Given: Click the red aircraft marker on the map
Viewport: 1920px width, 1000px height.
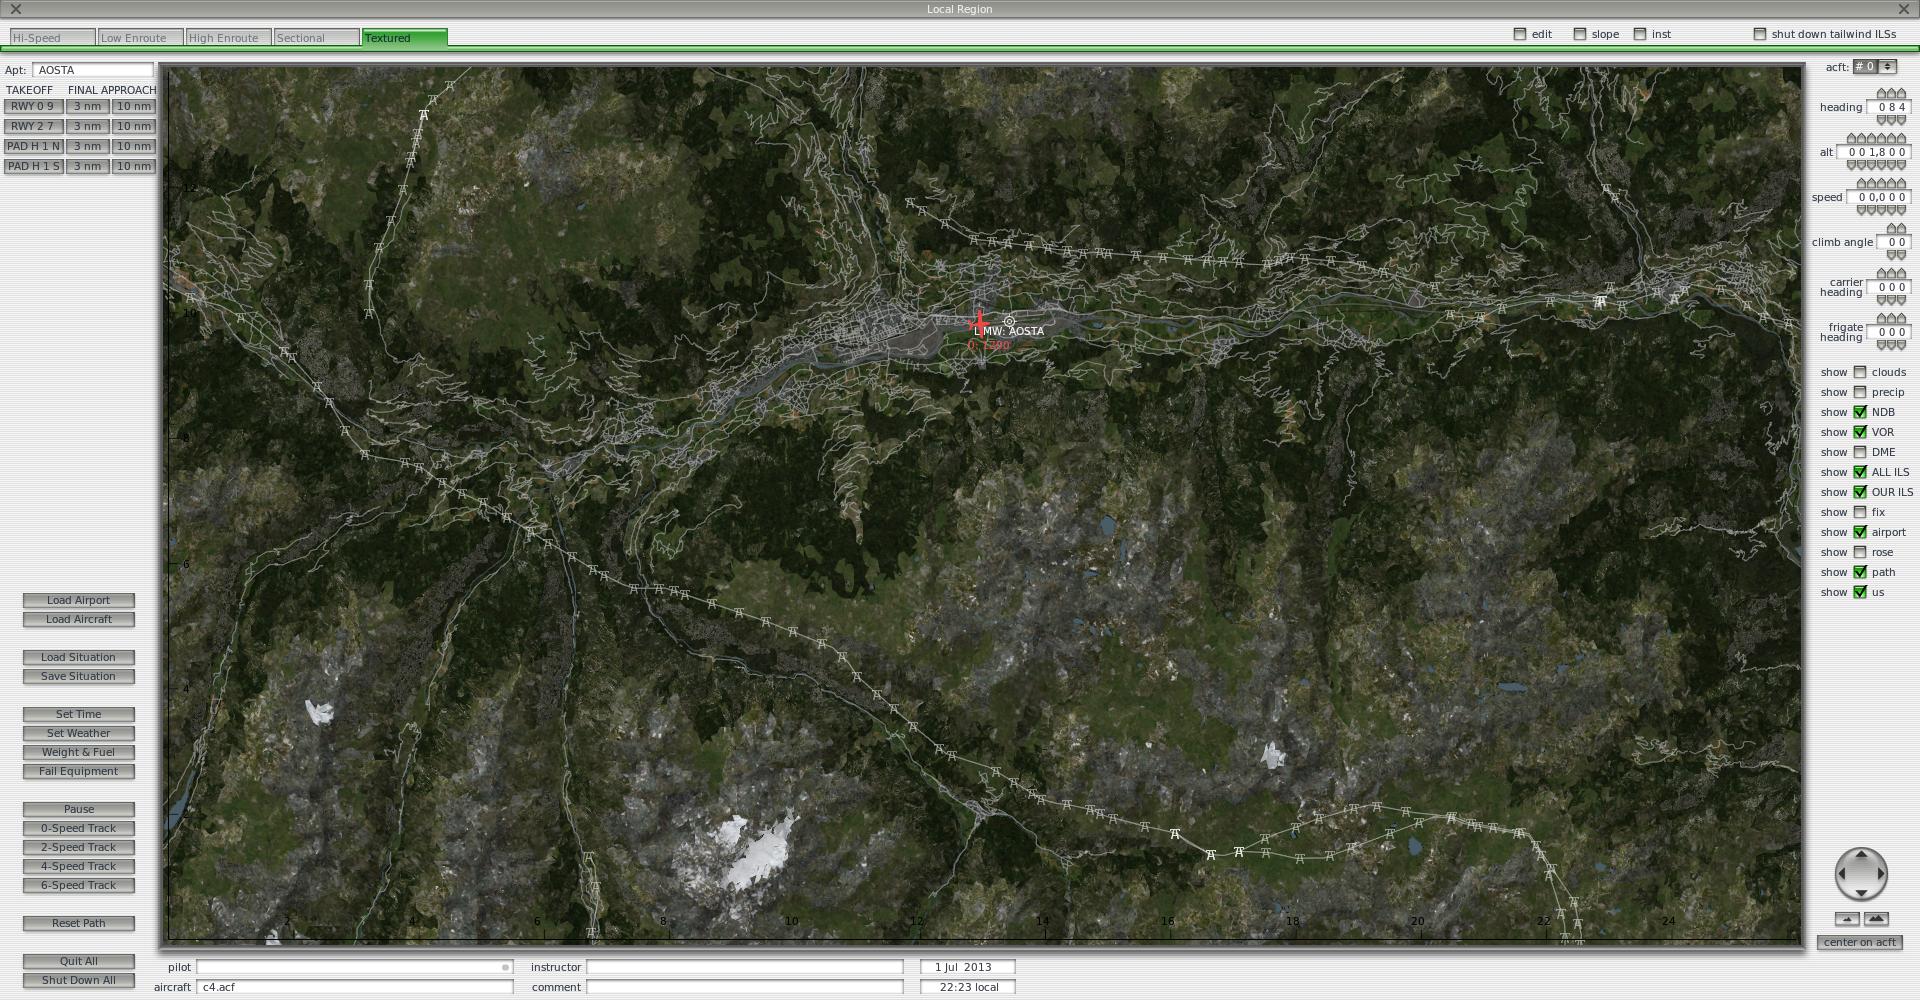Looking at the screenshot, I should click(x=979, y=322).
